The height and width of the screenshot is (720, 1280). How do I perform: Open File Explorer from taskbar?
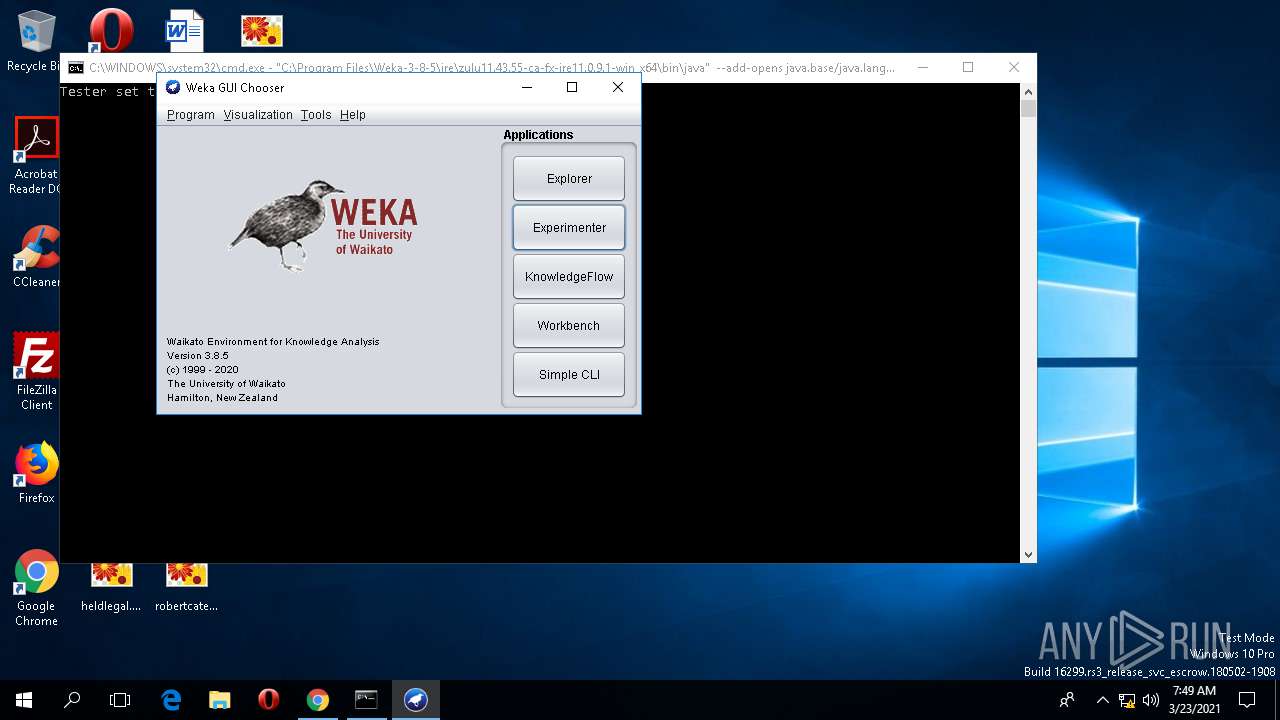click(220, 700)
